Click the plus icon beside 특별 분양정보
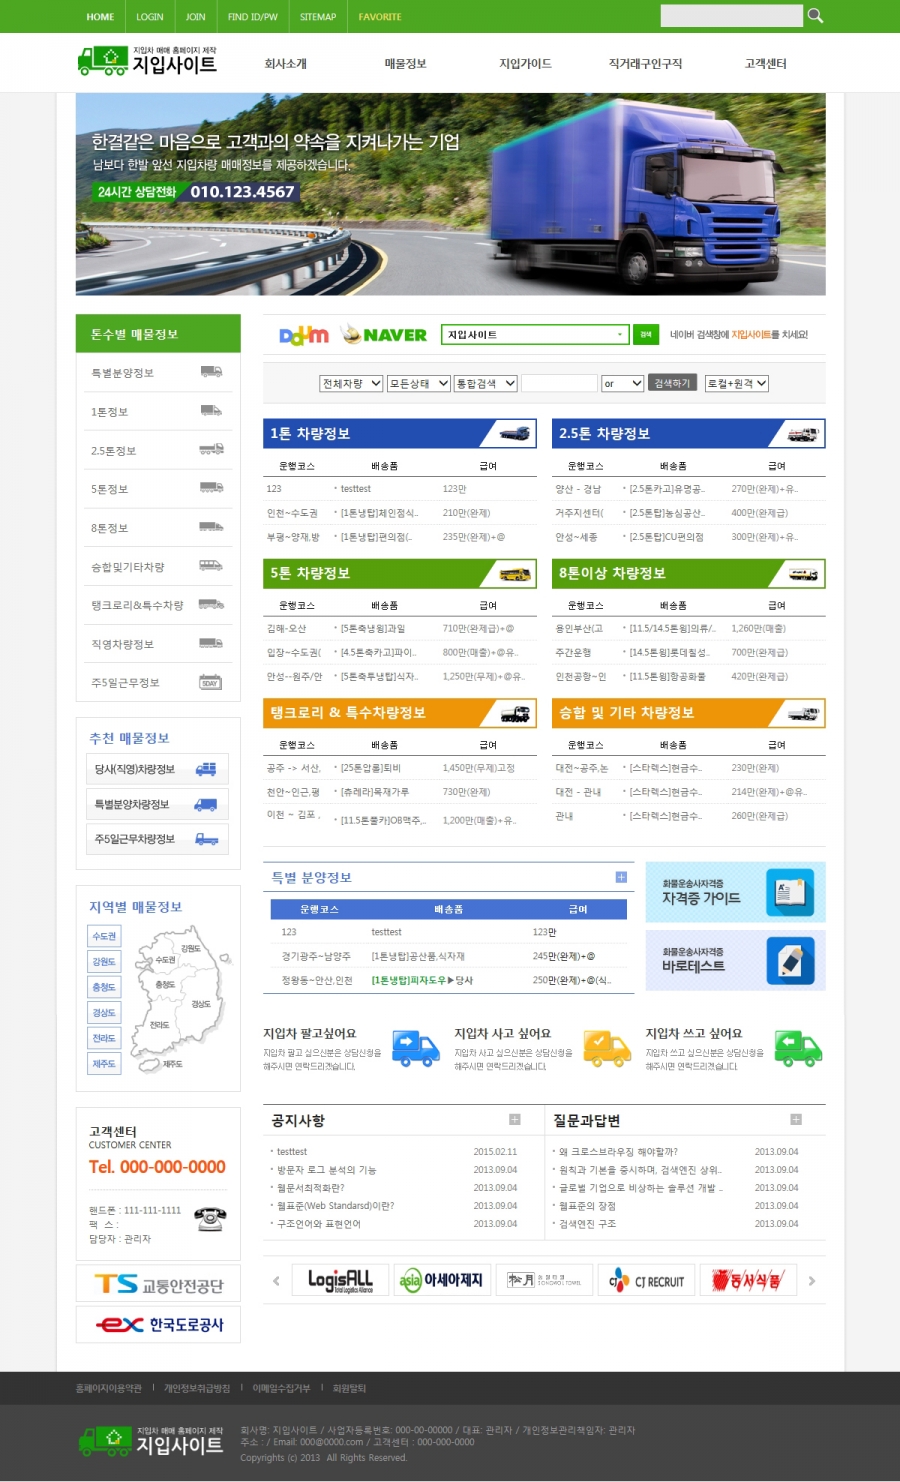 (x=621, y=877)
